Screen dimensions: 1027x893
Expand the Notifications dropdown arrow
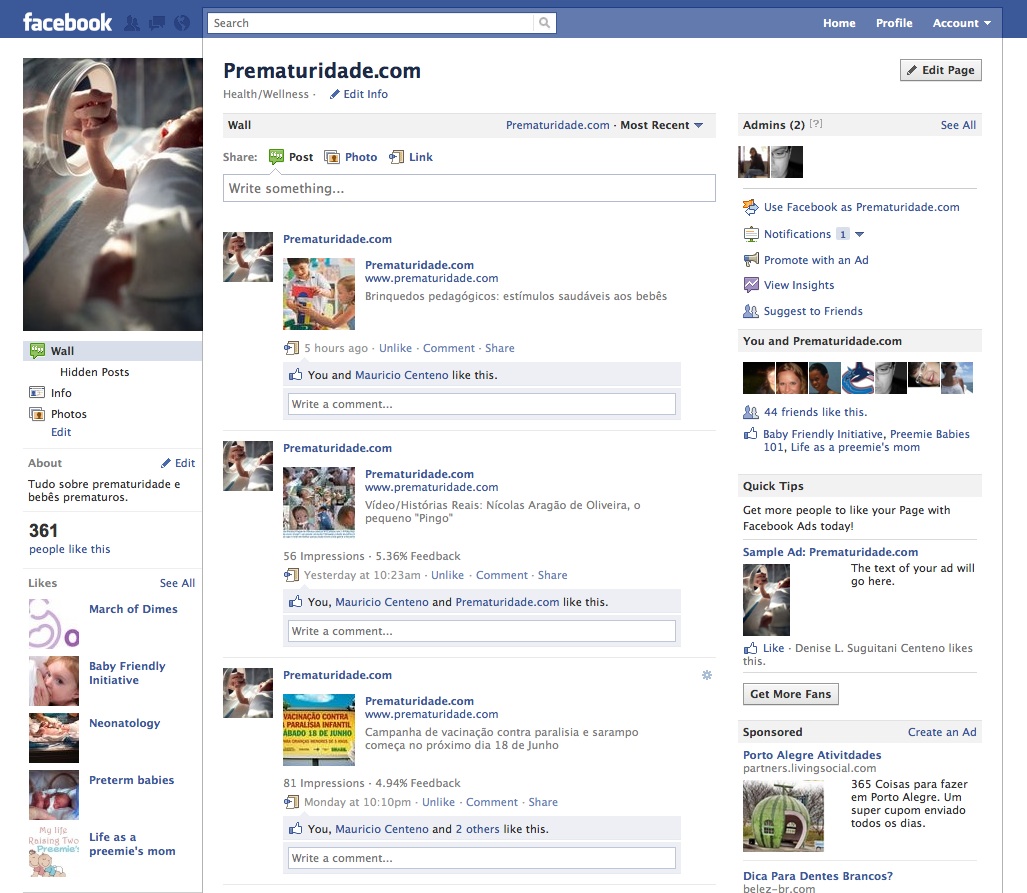point(859,234)
